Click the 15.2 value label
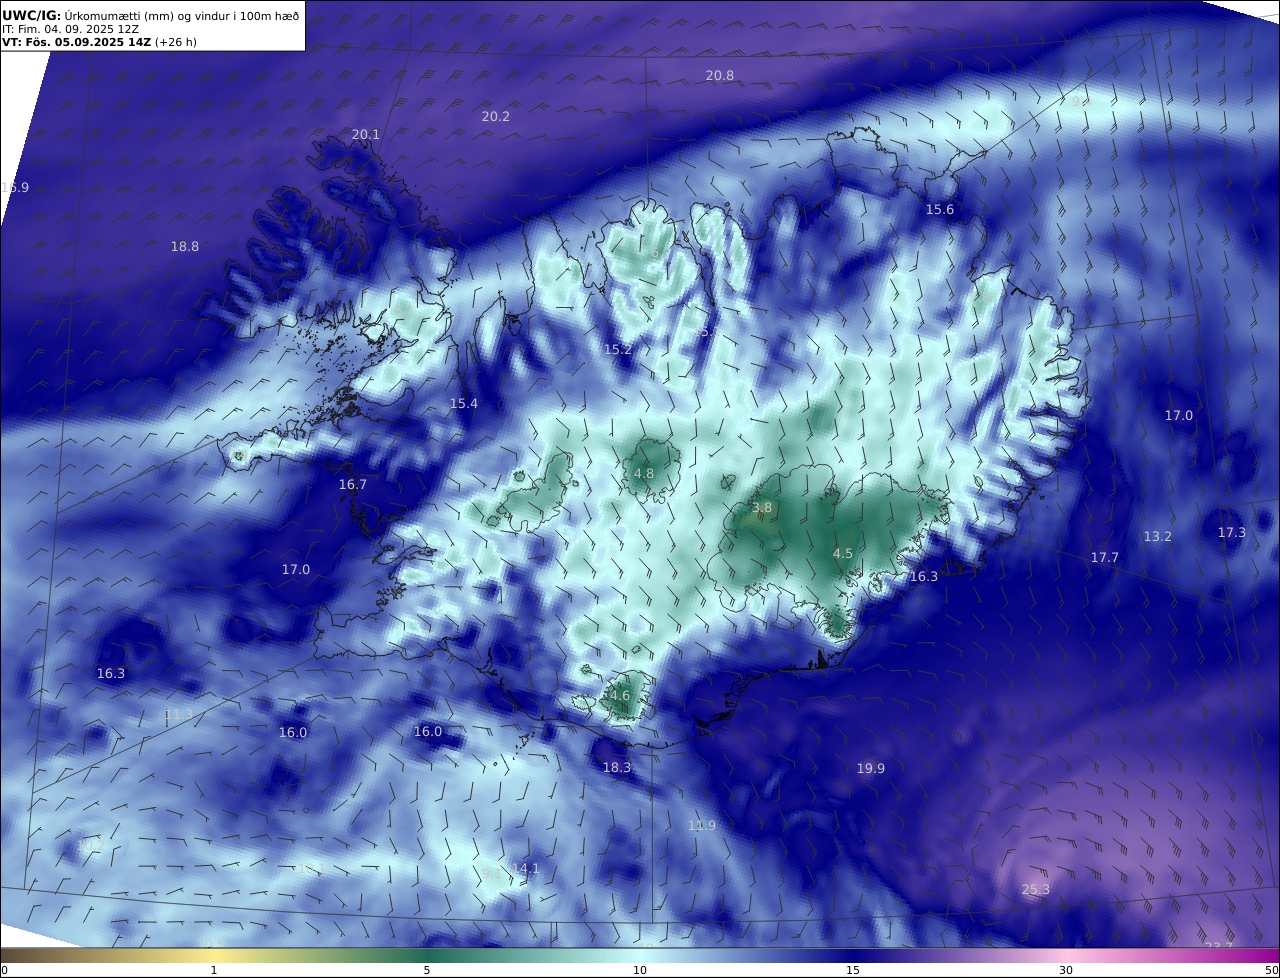 click(618, 349)
